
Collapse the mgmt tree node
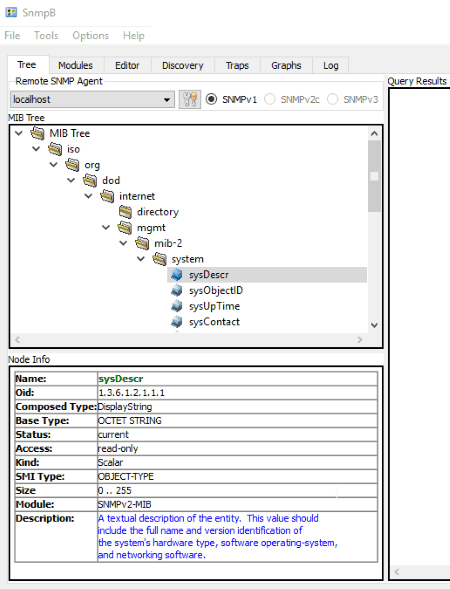106,228
